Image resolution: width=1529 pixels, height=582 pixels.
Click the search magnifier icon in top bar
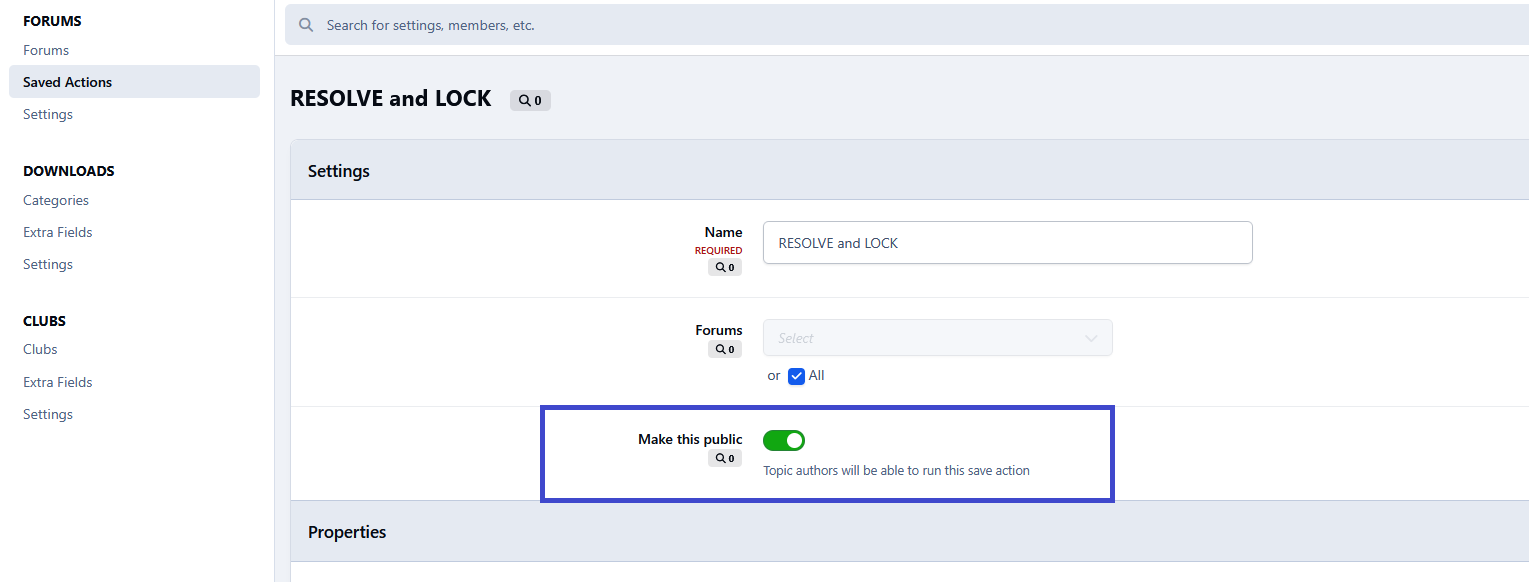click(306, 25)
